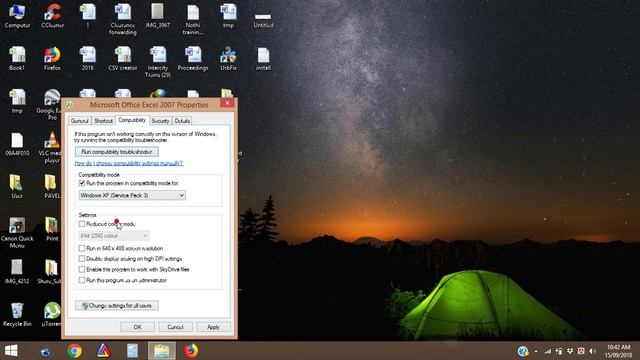Close the Excel 2007 Properties dialog
Image resolution: width=640 pixels, height=360 pixels.
pyautogui.click(x=227, y=103)
